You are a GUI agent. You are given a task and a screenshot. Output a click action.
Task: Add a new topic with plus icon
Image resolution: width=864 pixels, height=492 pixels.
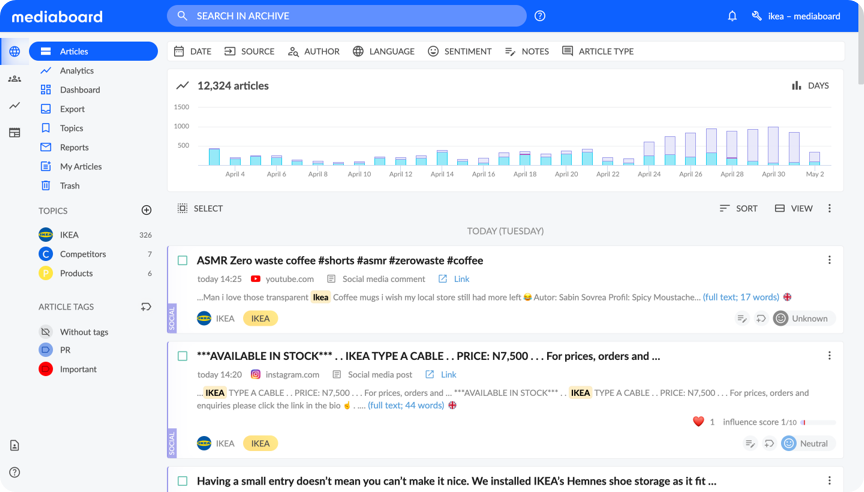(x=146, y=210)
